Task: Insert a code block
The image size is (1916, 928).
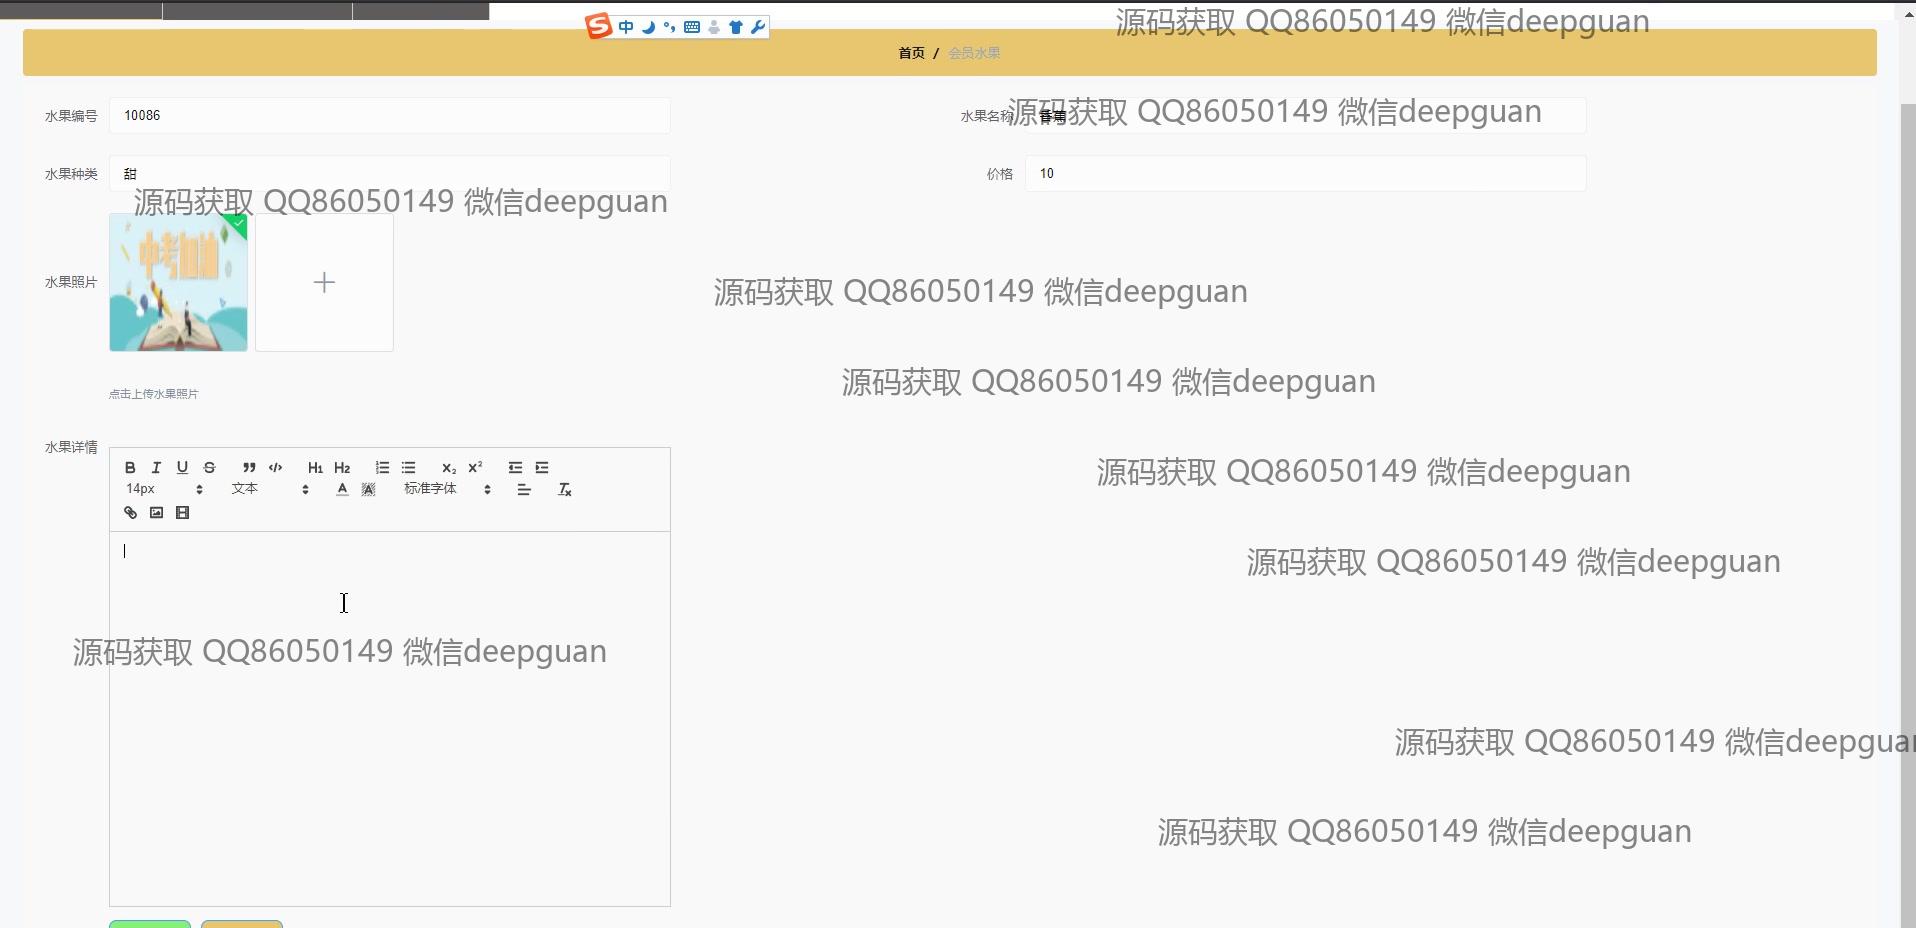Action: click(276, 468)
